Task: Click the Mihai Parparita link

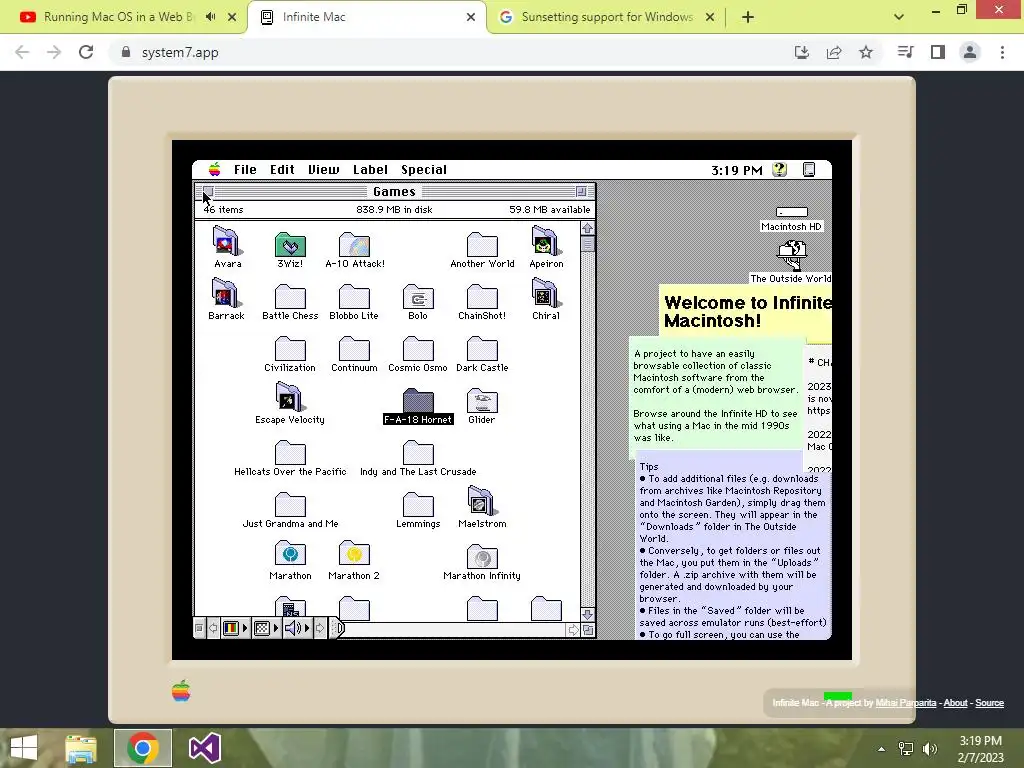Action: pyautogui.click(x=905, y=703)
